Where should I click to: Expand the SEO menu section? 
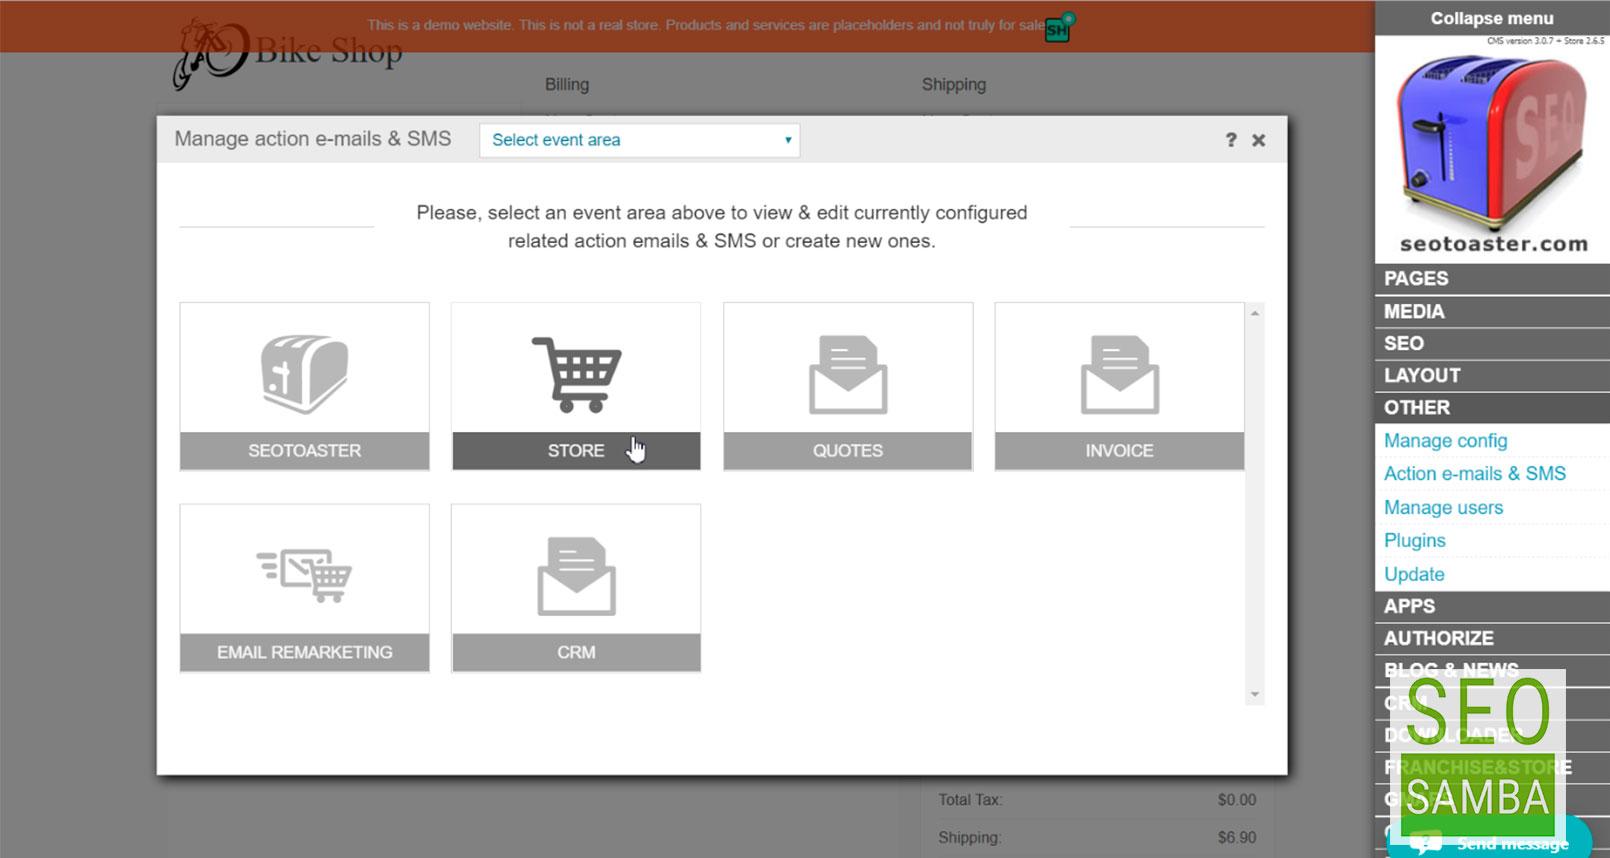tap(1492, 343)
